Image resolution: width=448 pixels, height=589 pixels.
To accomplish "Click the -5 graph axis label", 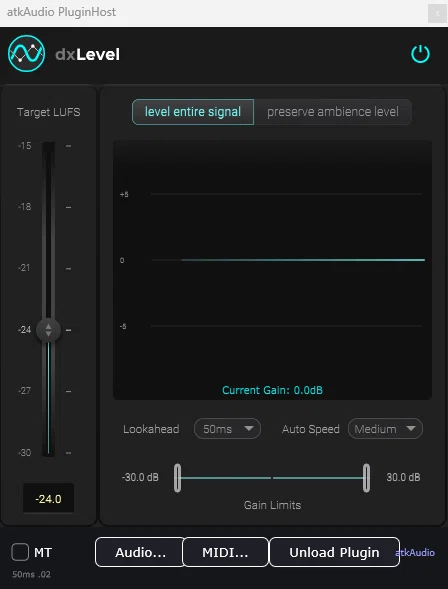I will [123, 326].
